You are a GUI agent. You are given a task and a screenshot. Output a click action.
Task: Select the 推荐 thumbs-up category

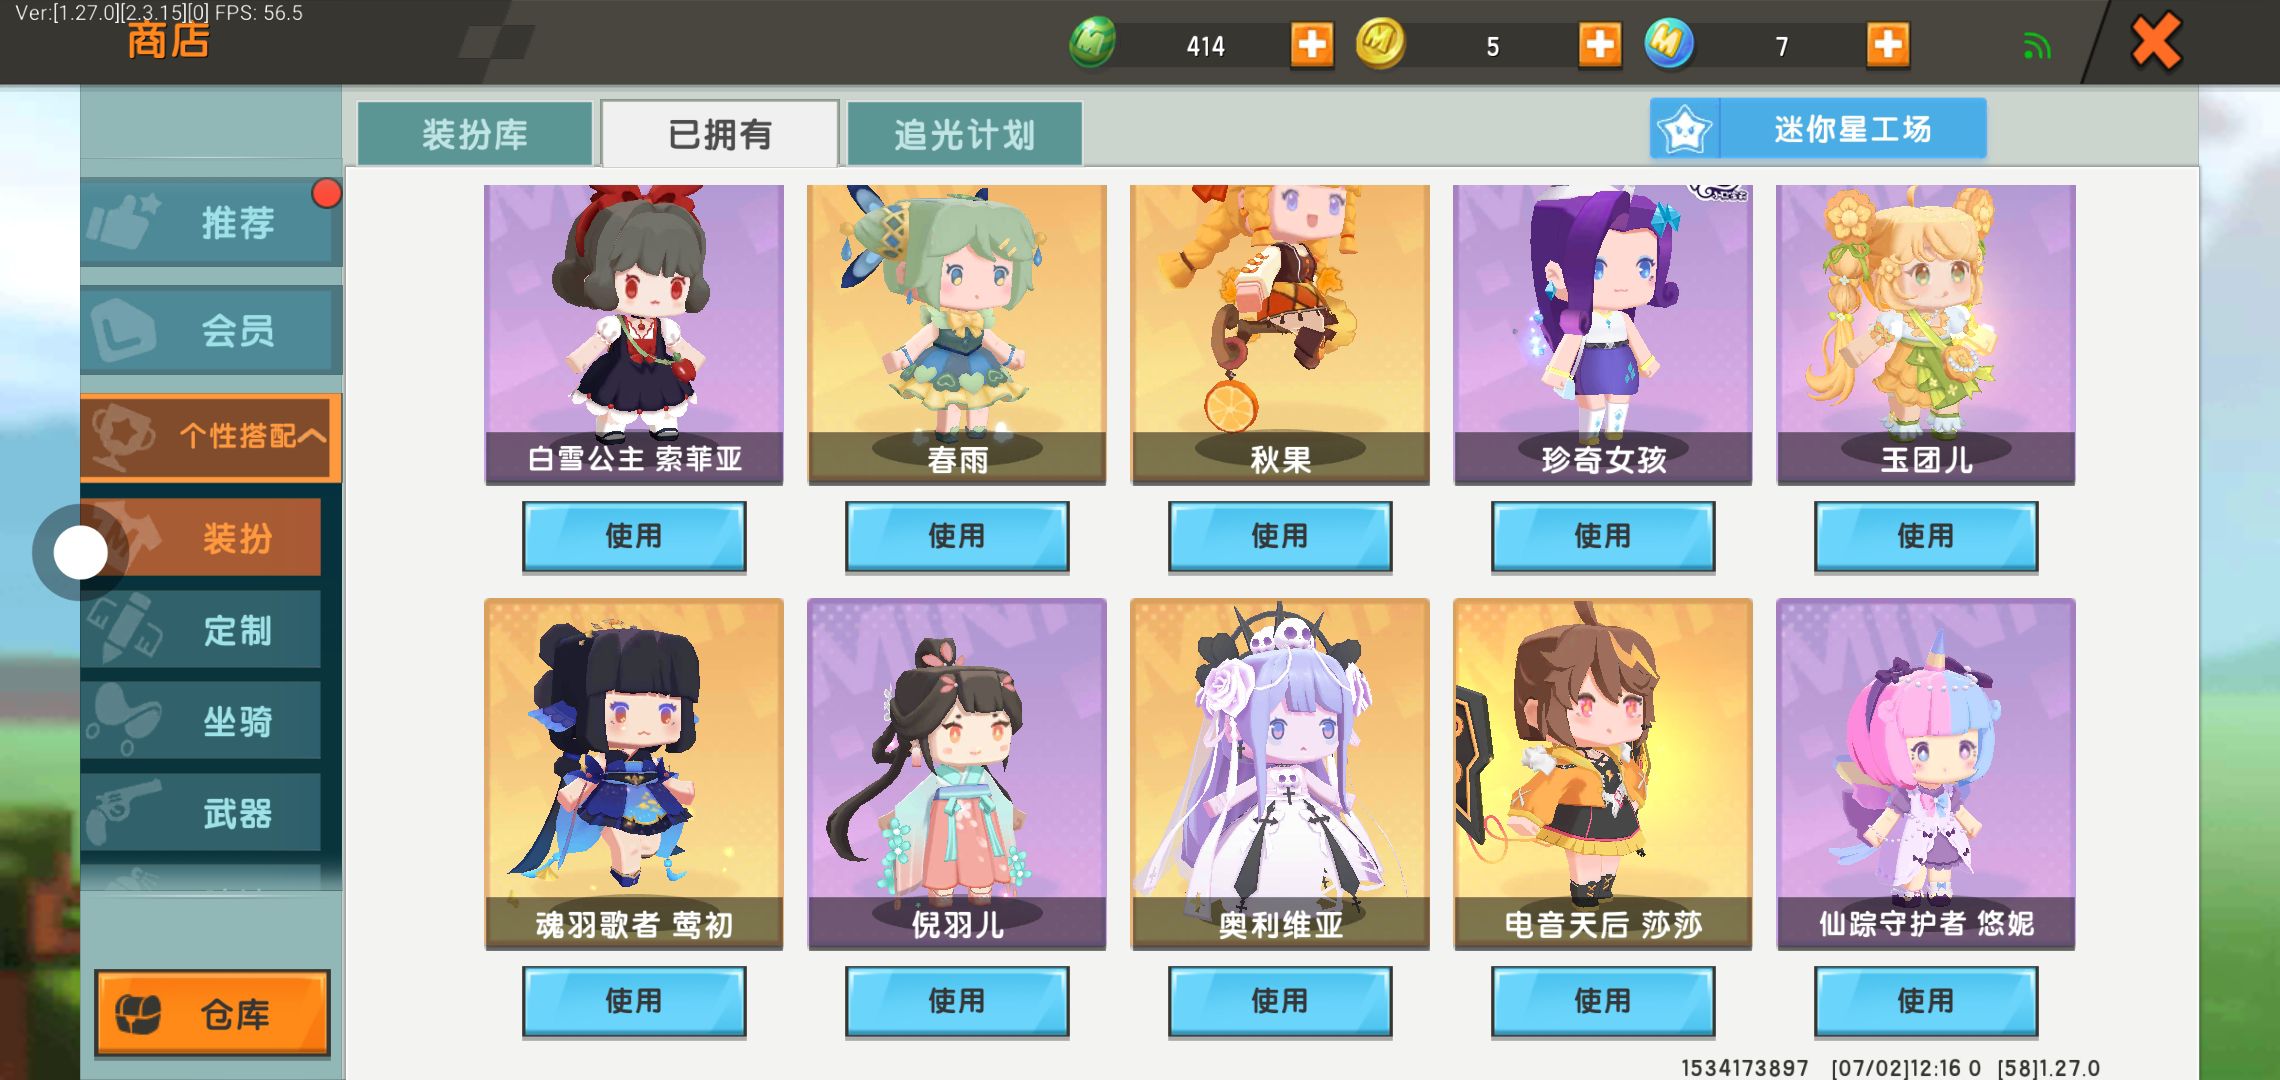pos(210,222)
